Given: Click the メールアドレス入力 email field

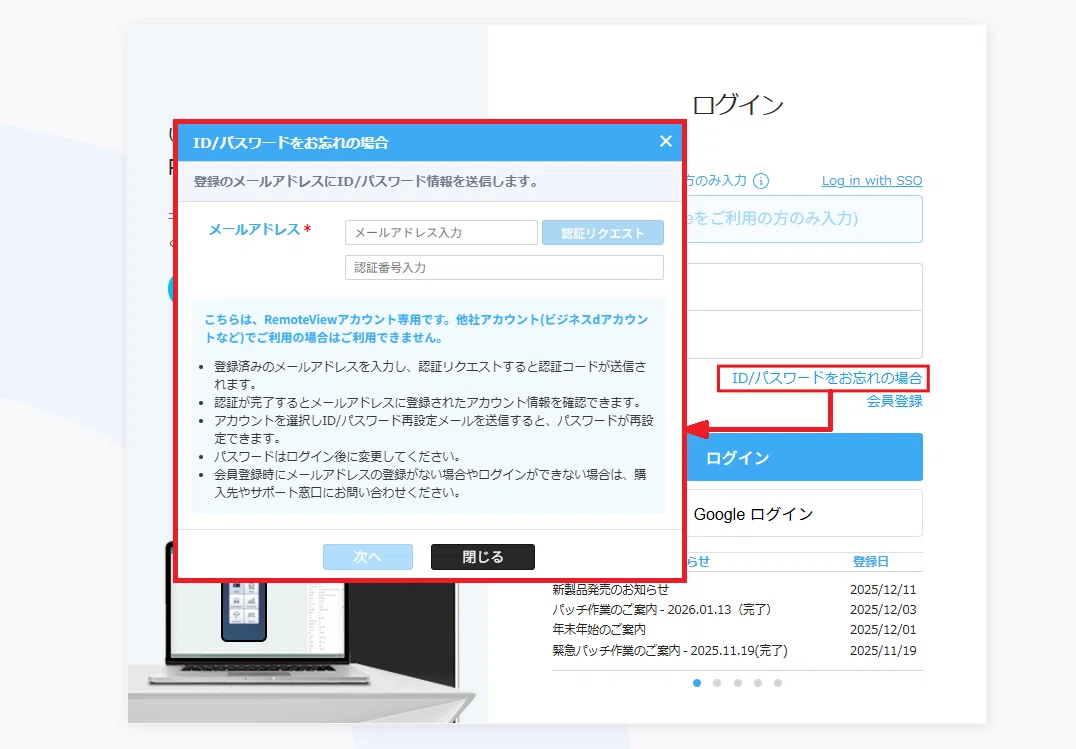Looking at the screenshot, I should tap(440, 232).
